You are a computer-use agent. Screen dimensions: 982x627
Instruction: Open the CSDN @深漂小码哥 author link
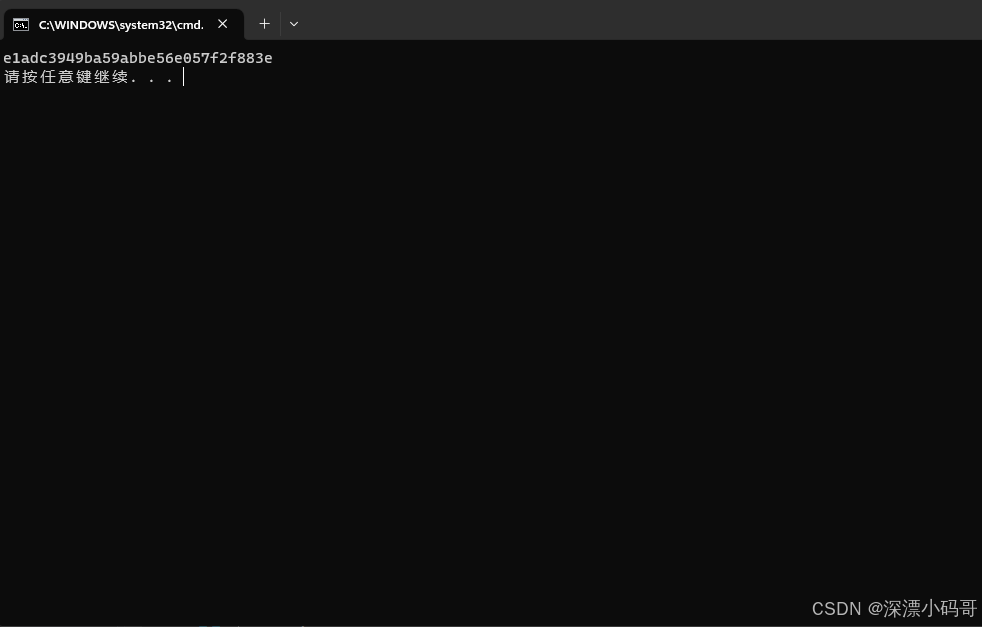tap(894, 608)
